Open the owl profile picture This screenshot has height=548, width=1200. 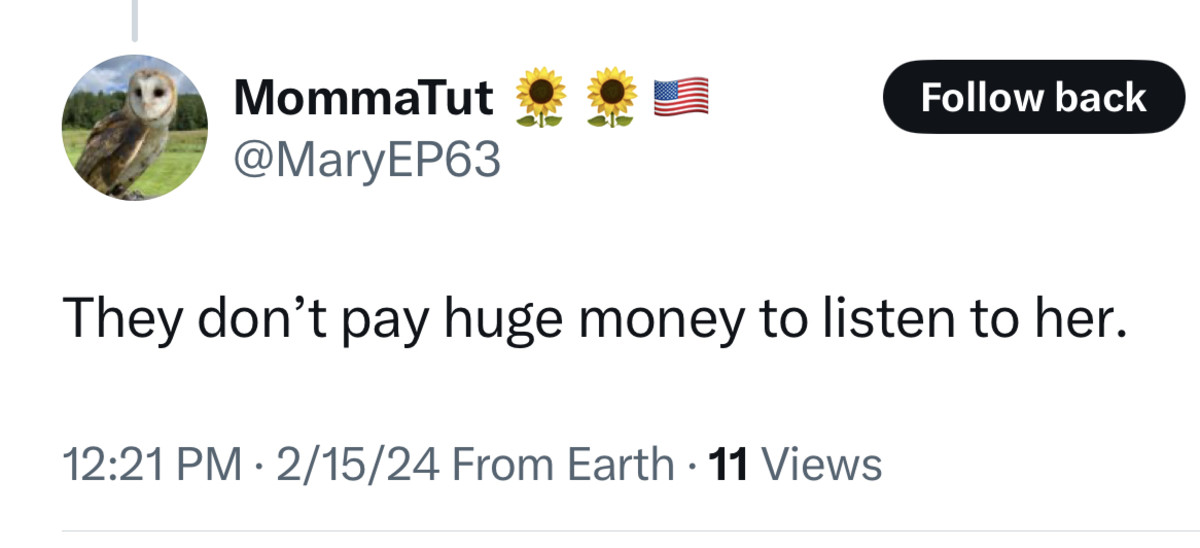pos(135,127)
